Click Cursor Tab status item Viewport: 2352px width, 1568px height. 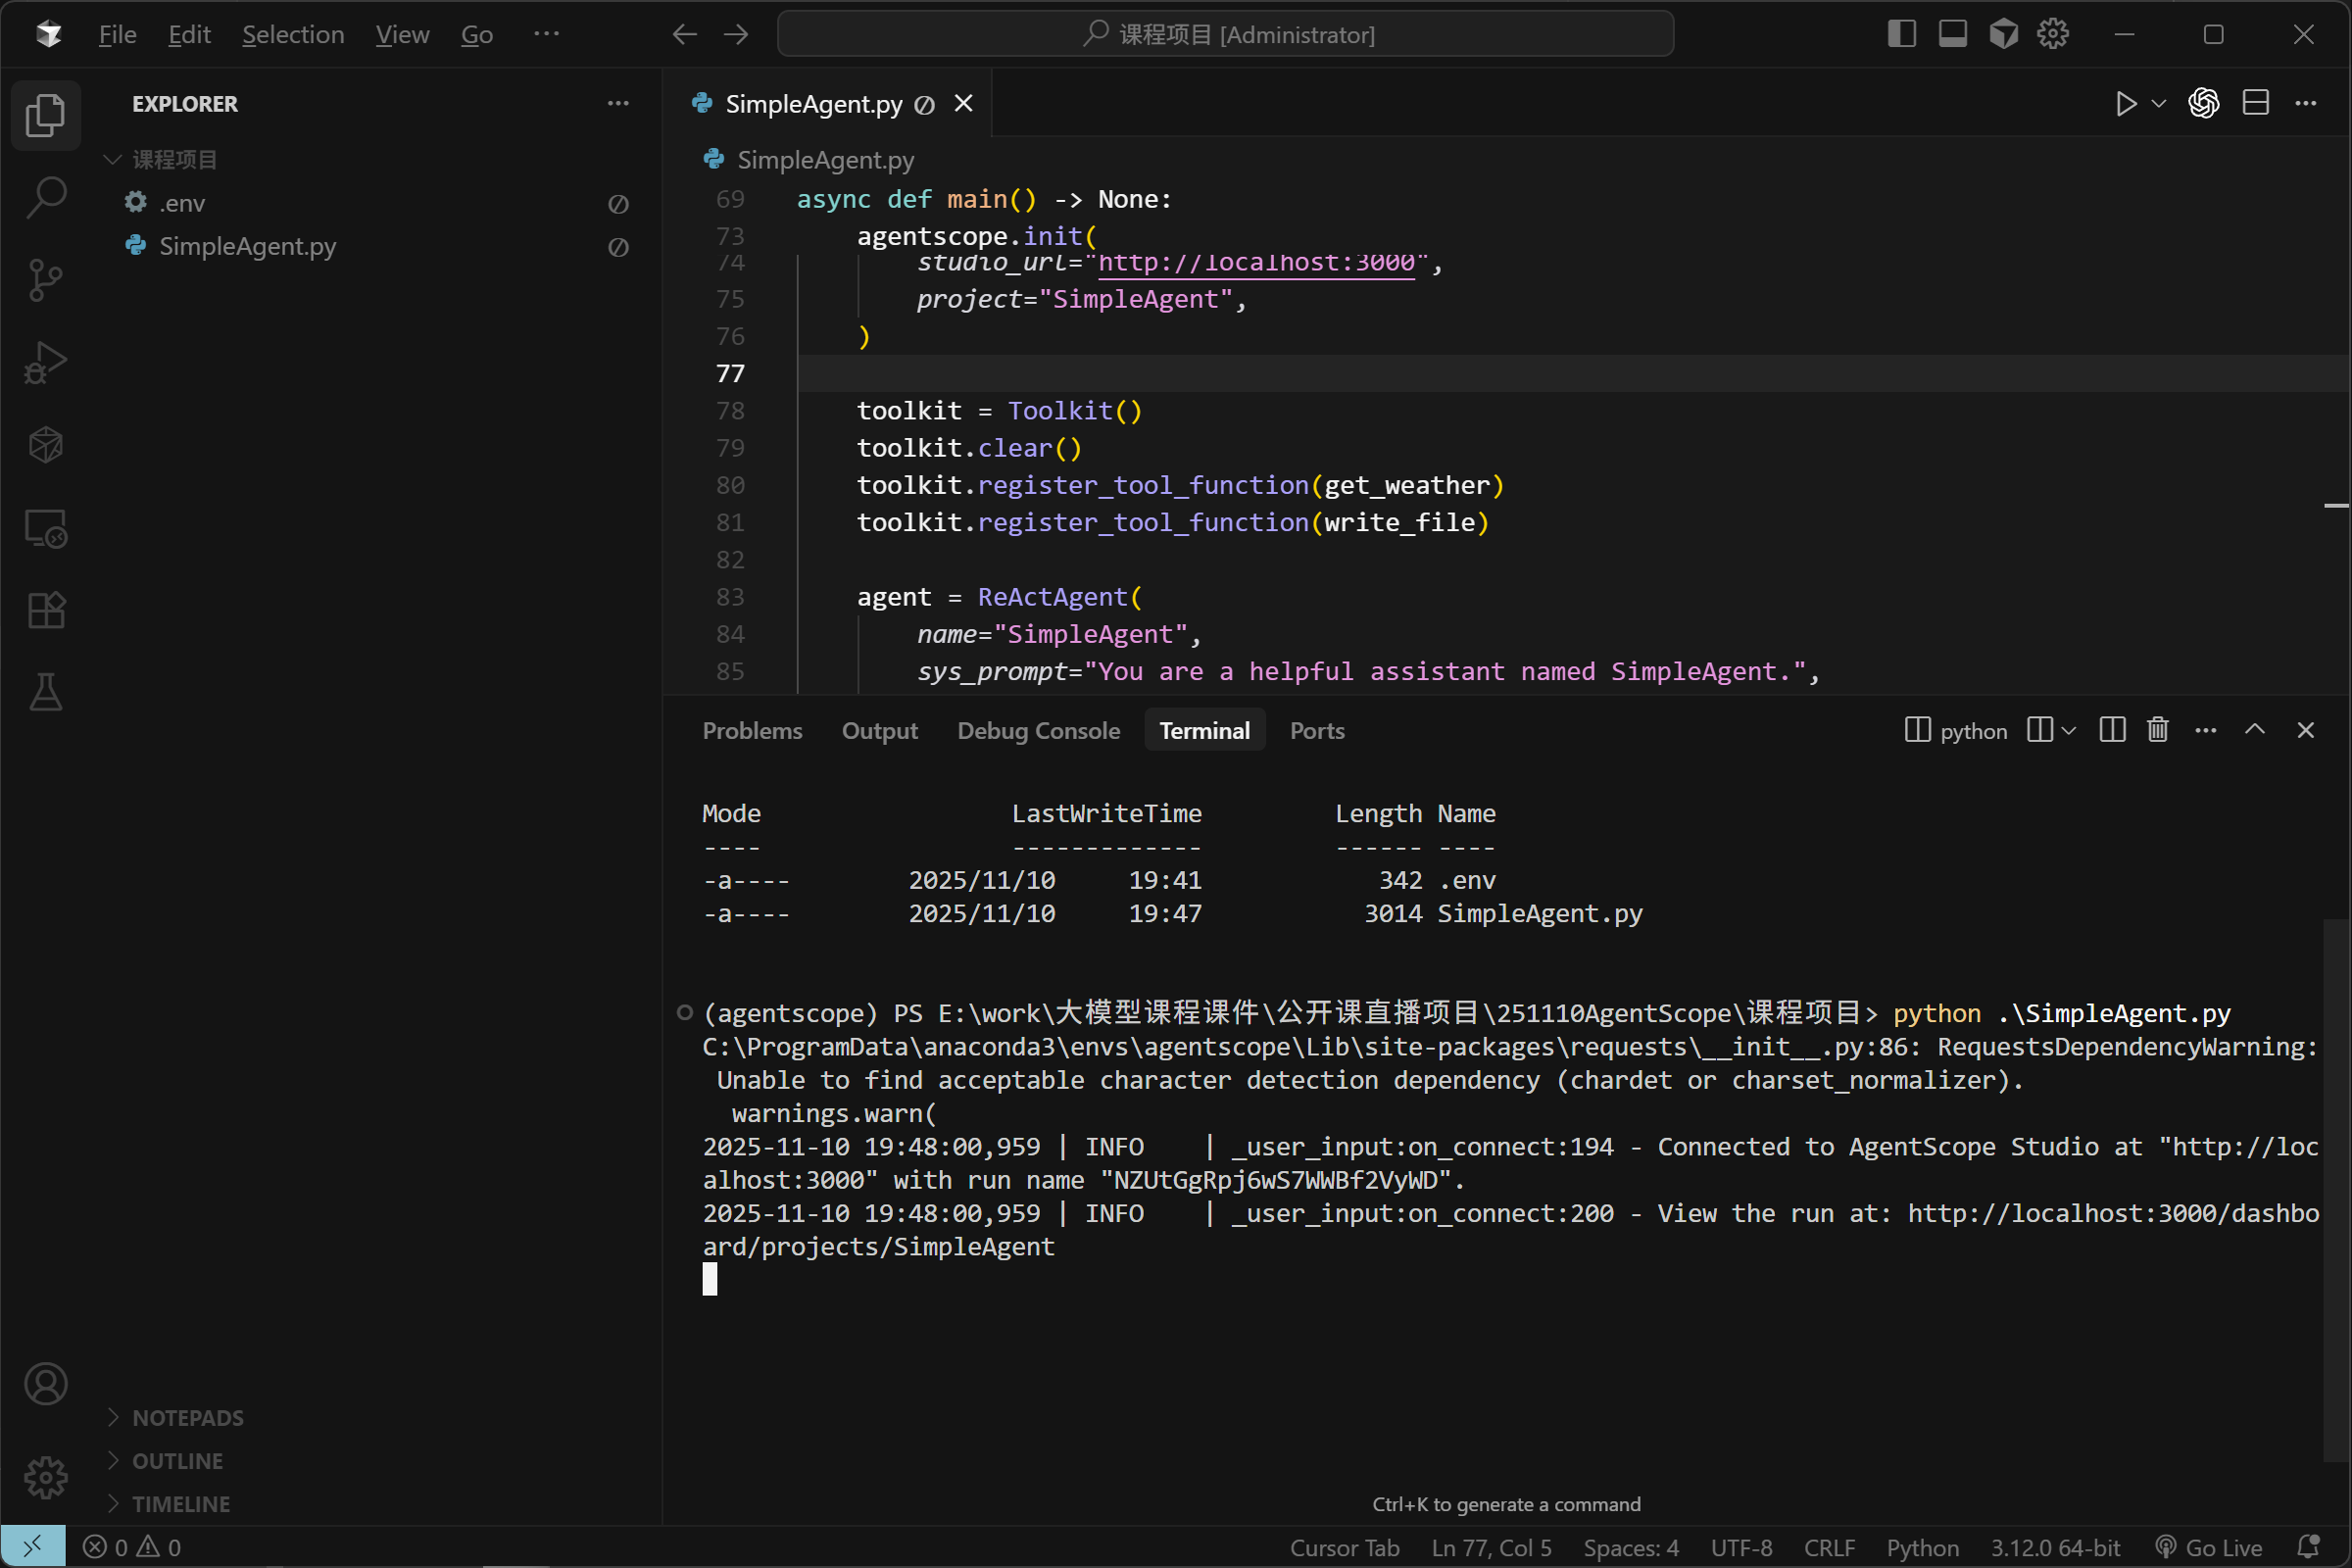click(1344, 1547)
